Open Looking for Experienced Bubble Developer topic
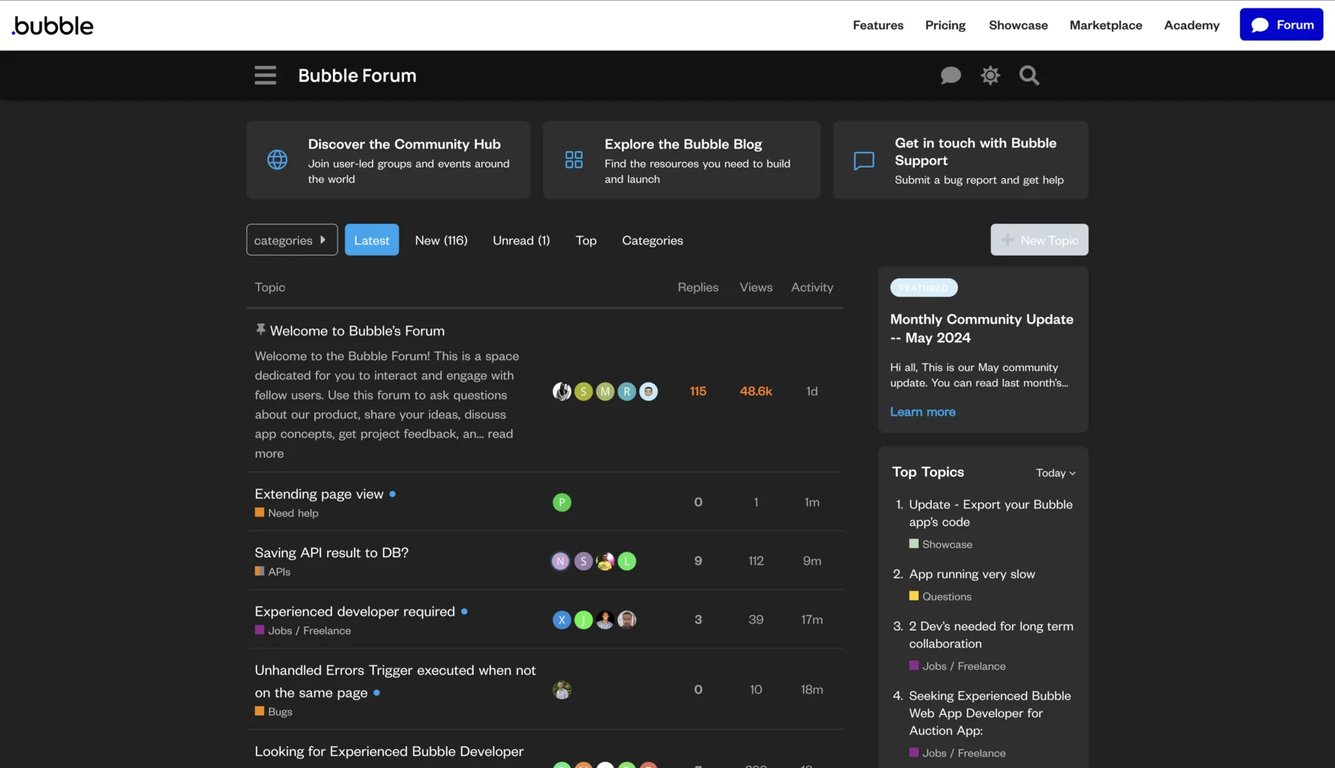The image size is (1335, 768). coord(389,751)
